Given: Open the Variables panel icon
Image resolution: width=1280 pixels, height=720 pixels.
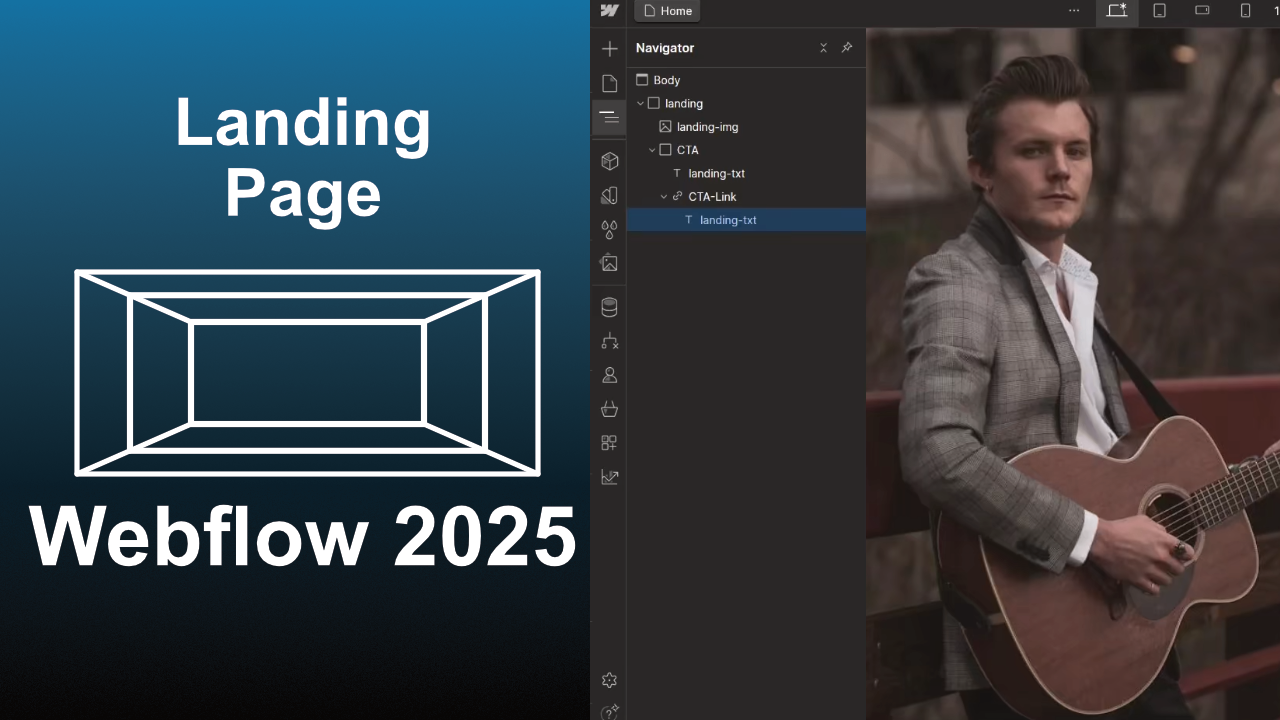Looking at the screenshot, I should (609, 195).
